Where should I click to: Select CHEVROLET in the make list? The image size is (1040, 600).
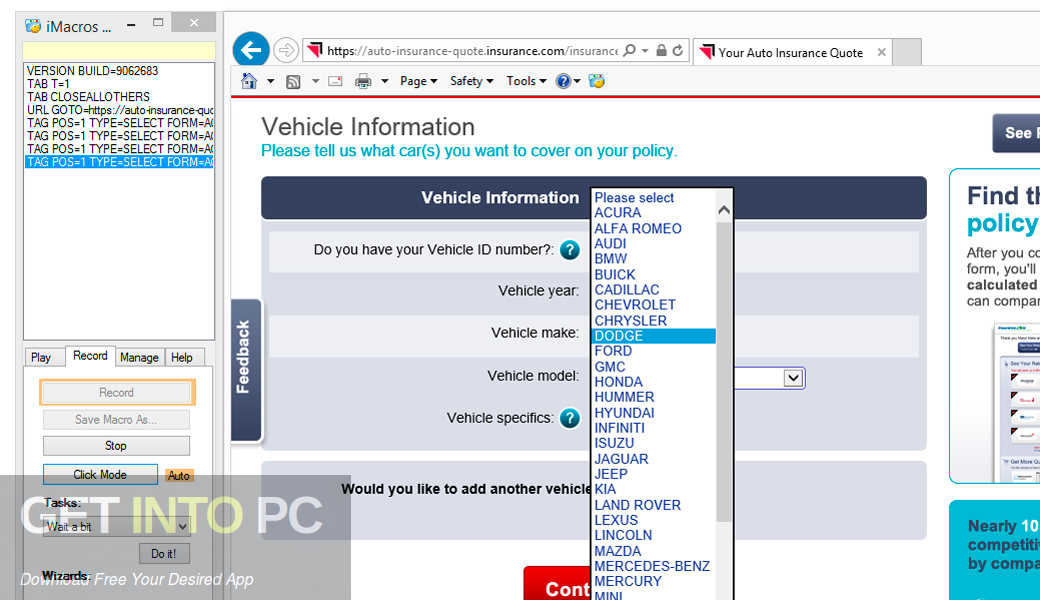(x=653, y=305)
